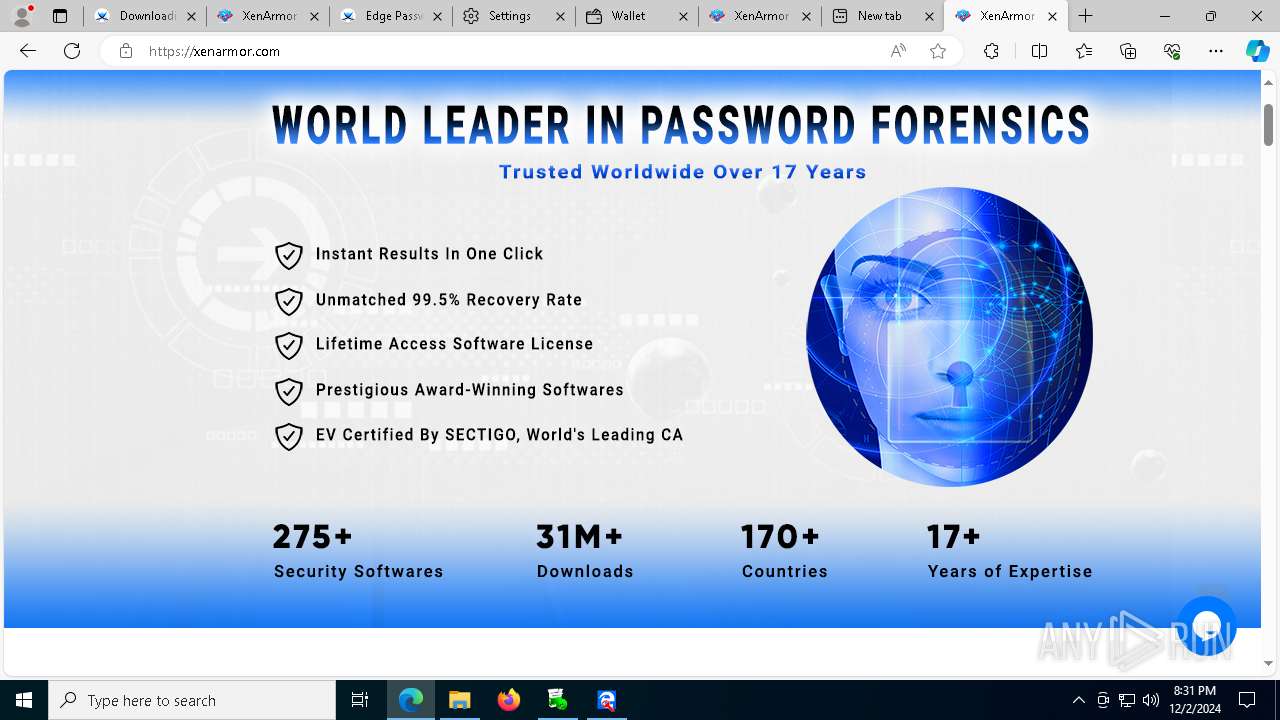Open the chat bubble widget
This screenshot has width=1280, height=720.
tap(1207, 626)
